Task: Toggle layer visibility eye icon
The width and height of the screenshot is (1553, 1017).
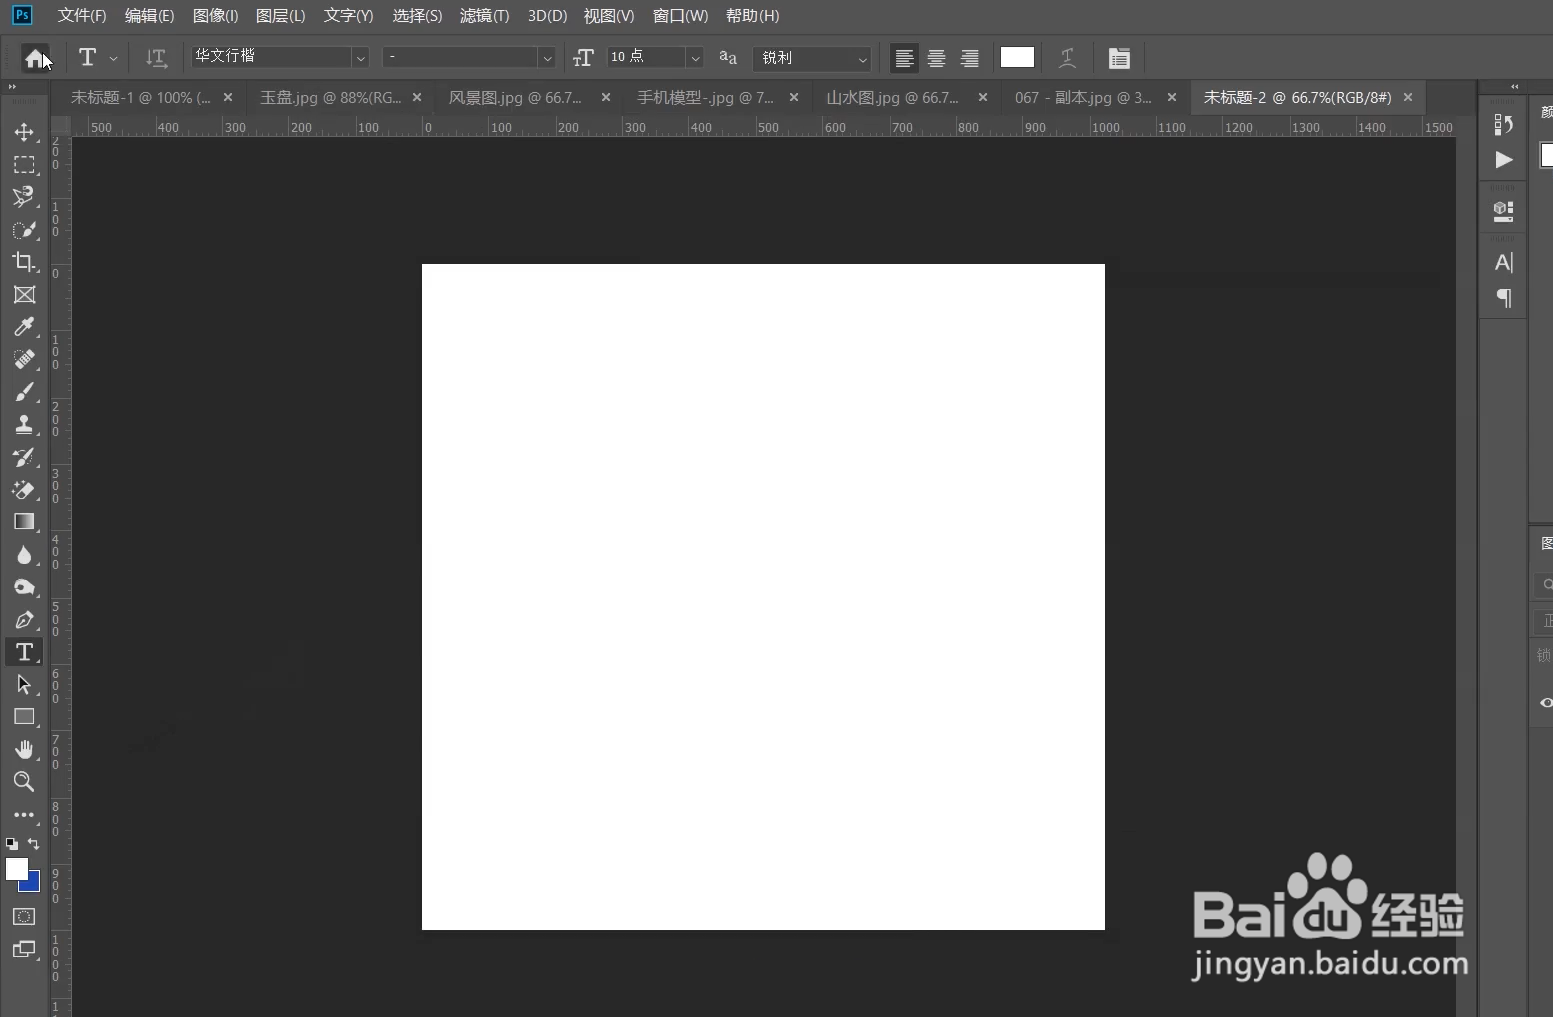Action: [1546, 703]
